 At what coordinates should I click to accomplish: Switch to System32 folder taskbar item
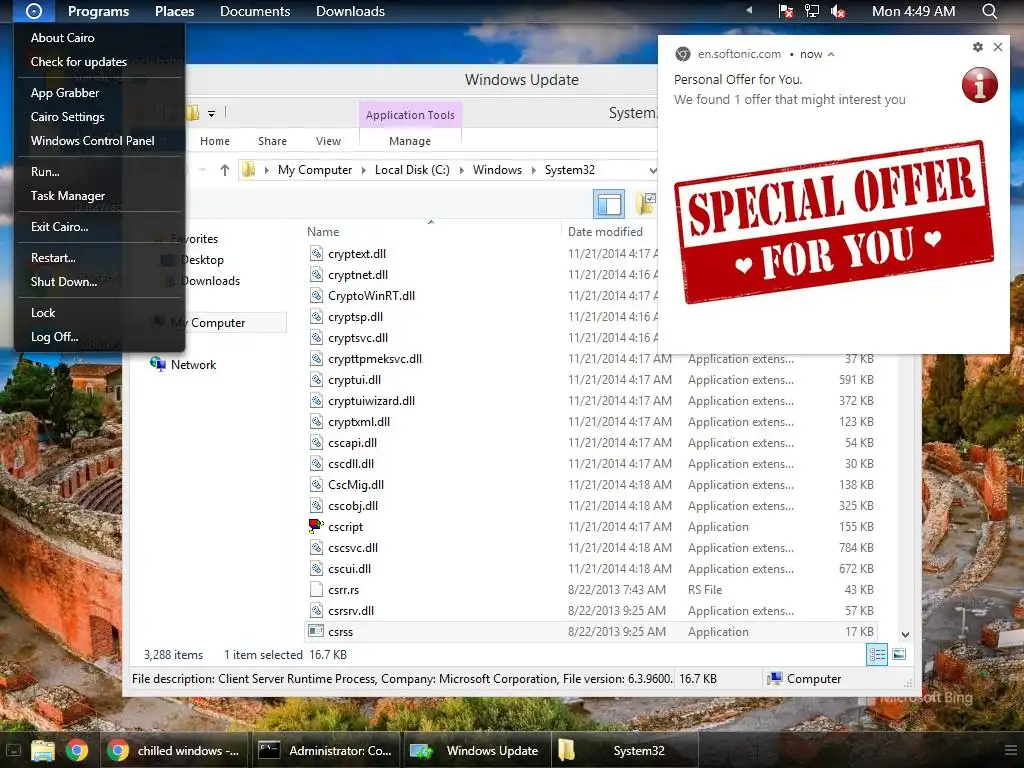pos(626,751)
